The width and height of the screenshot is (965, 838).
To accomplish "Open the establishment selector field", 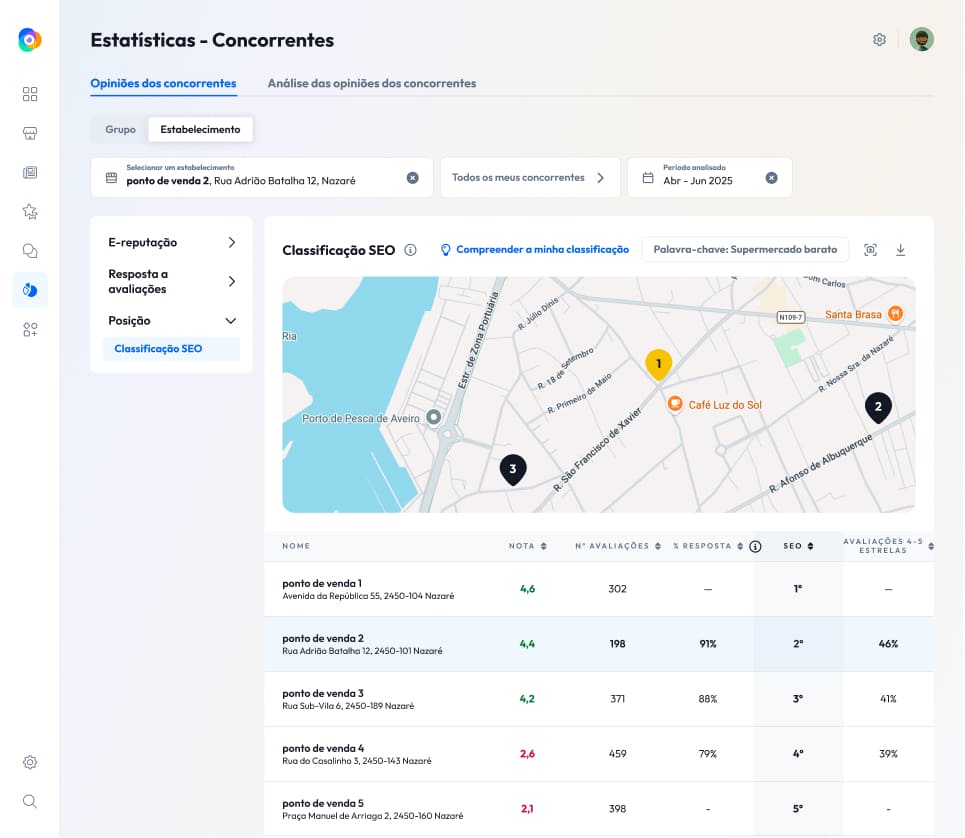I will click(262, 178).
